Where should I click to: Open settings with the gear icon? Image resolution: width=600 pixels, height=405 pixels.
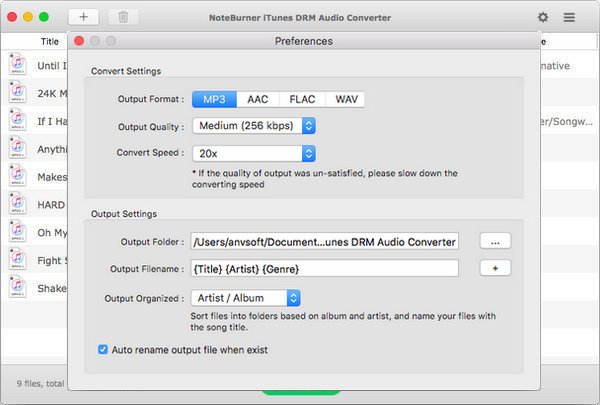point(543,17)
